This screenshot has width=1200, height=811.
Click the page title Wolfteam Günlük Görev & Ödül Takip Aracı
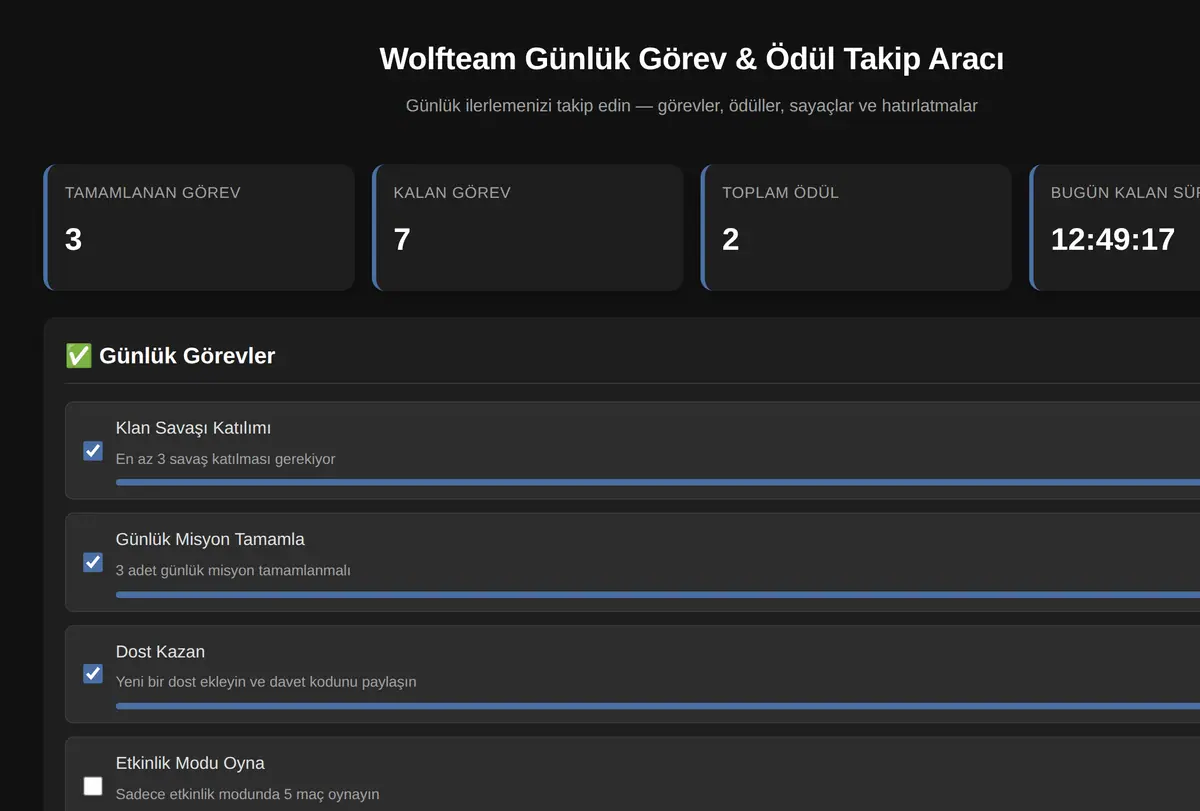(692, 59)
